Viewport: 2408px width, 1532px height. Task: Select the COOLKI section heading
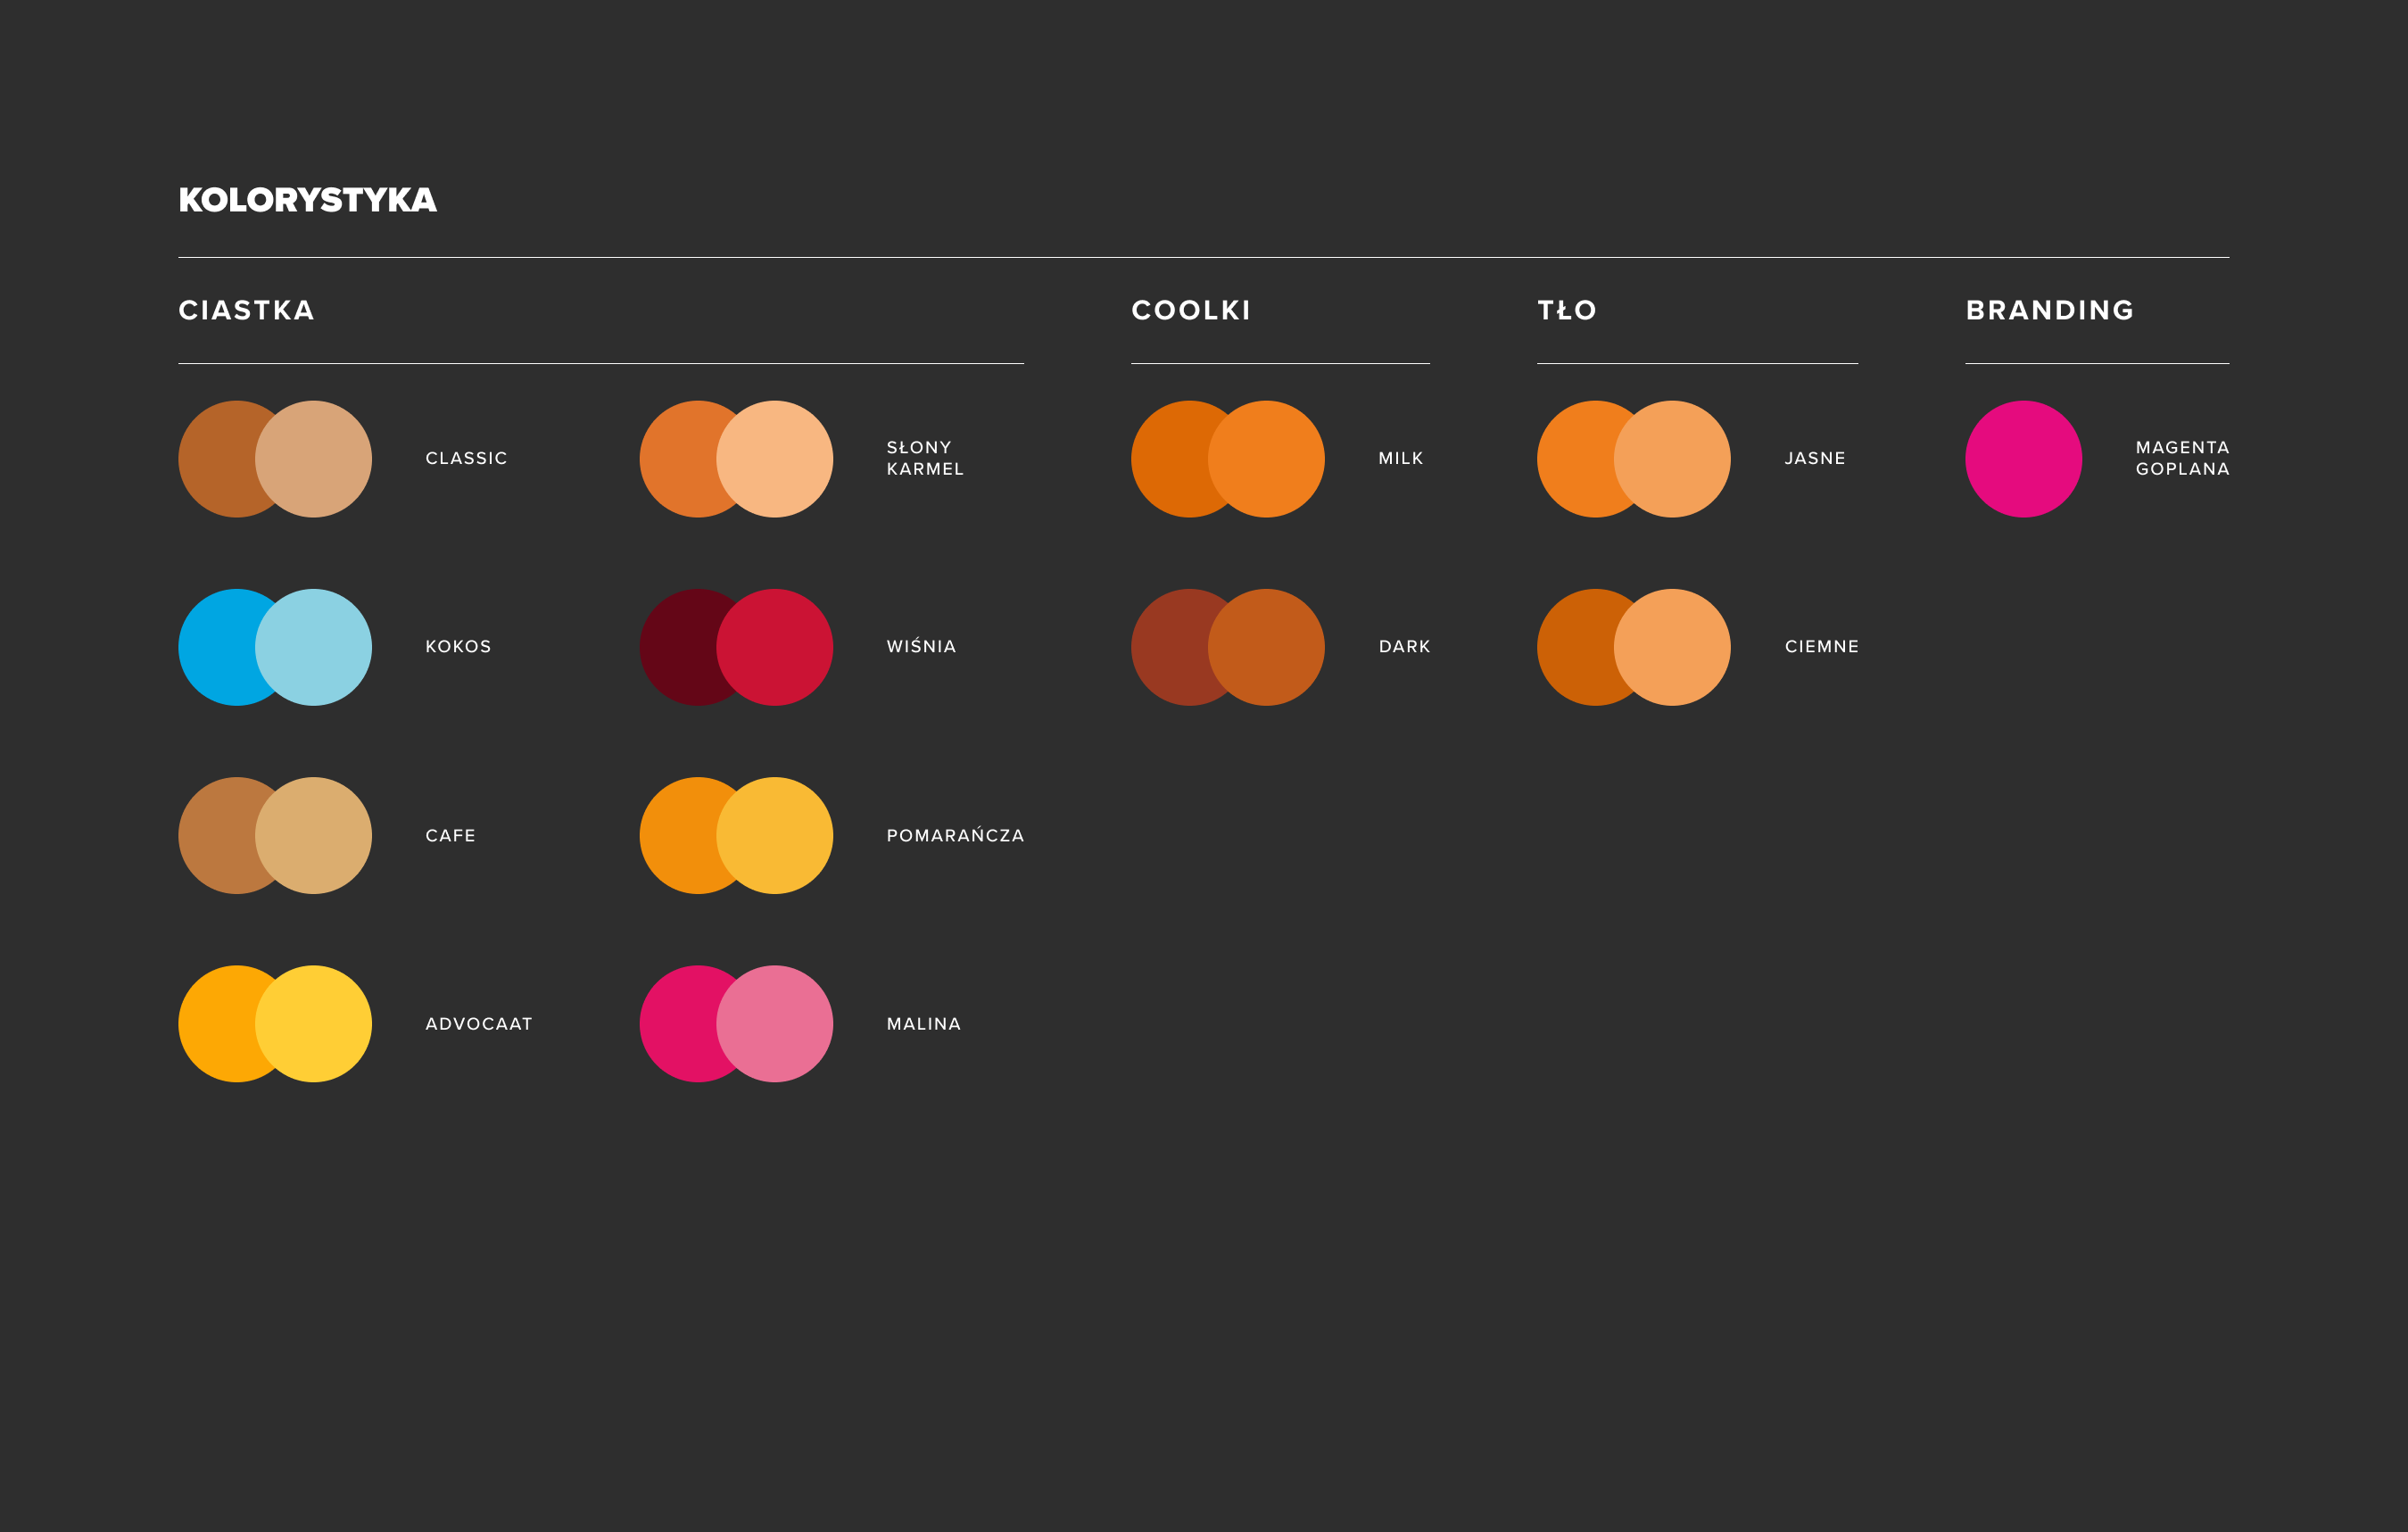[x=1190, y=310]
